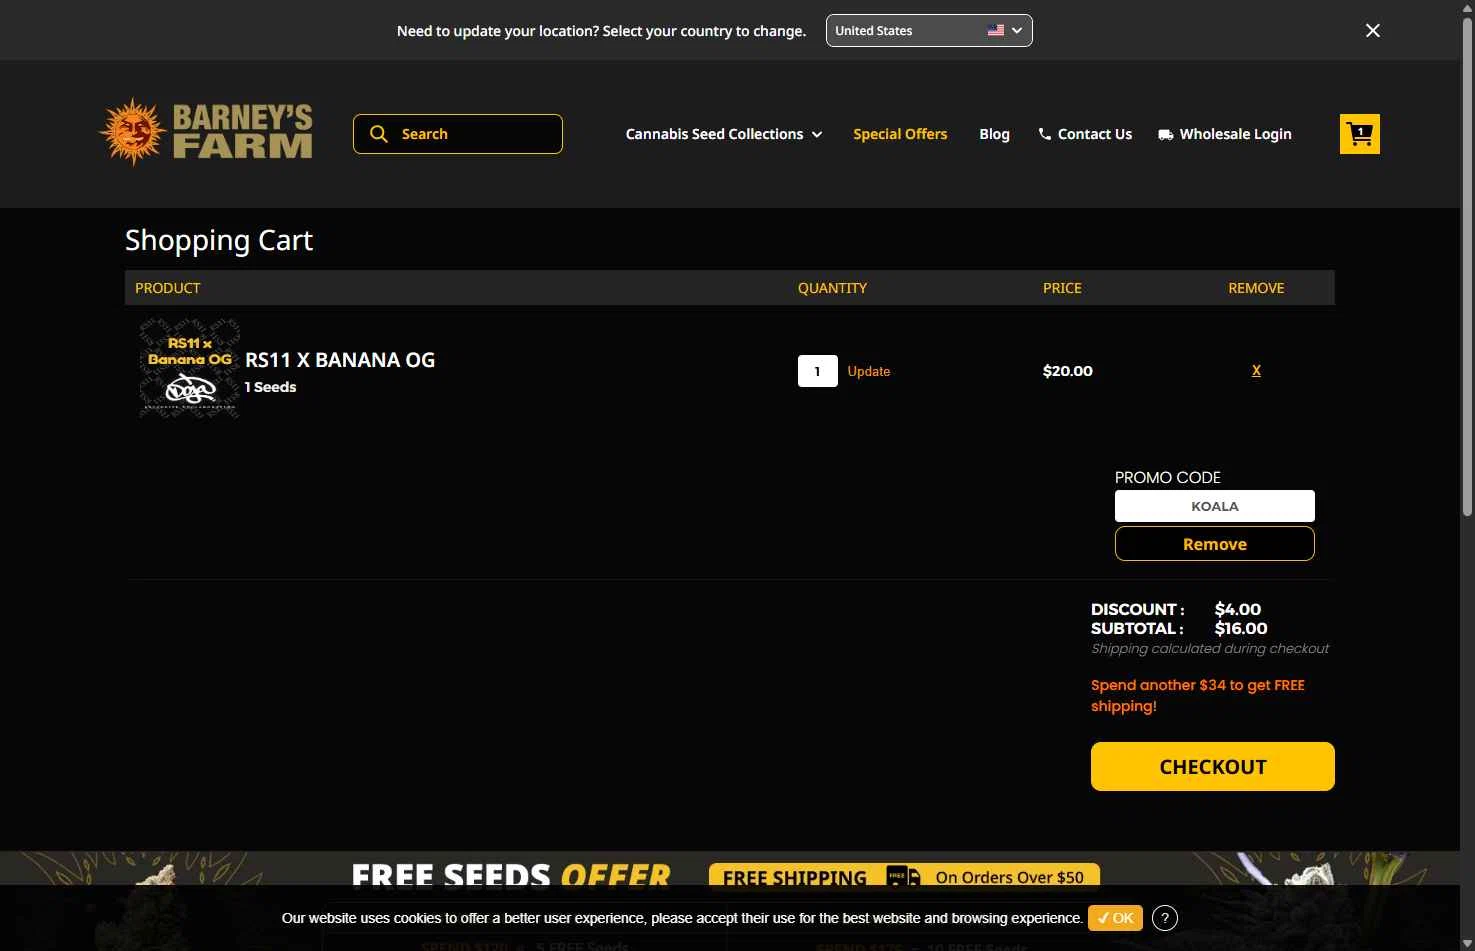Click the PROMO CODE label
Viewport: 1475px width, 951px height.
tap(1168, 478)
